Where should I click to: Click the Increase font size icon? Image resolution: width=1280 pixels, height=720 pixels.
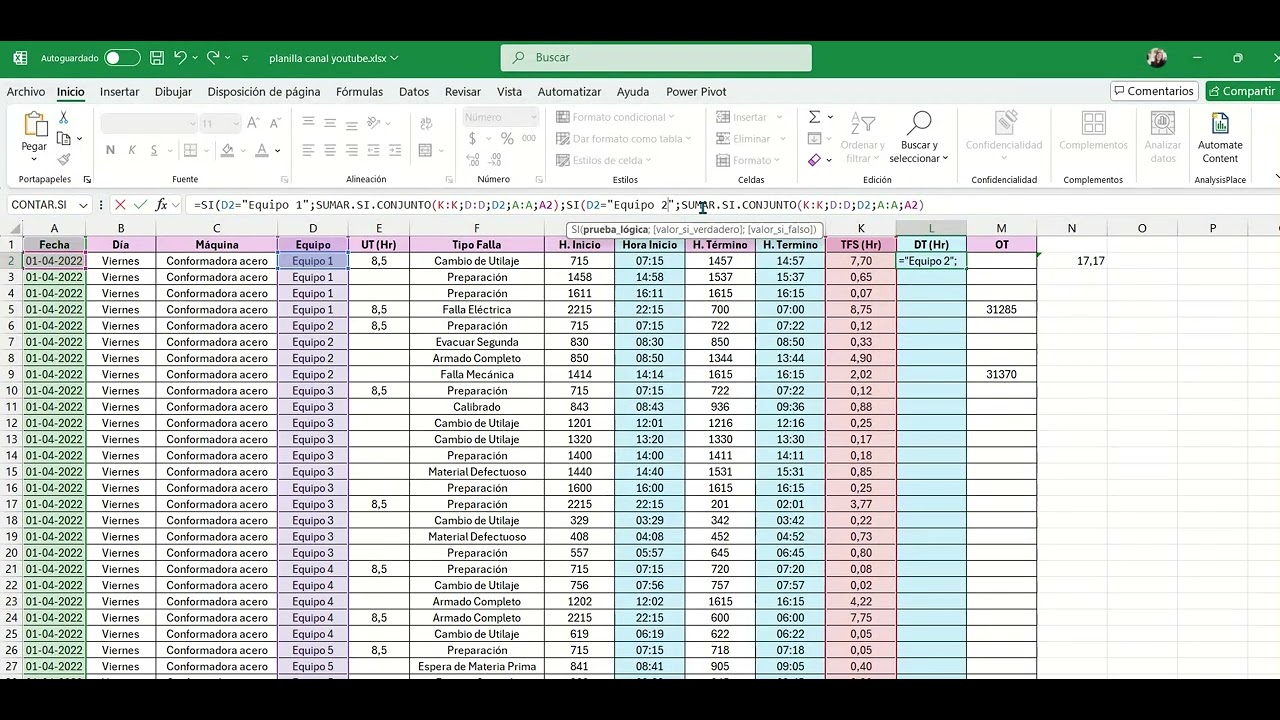coord(253,123)
